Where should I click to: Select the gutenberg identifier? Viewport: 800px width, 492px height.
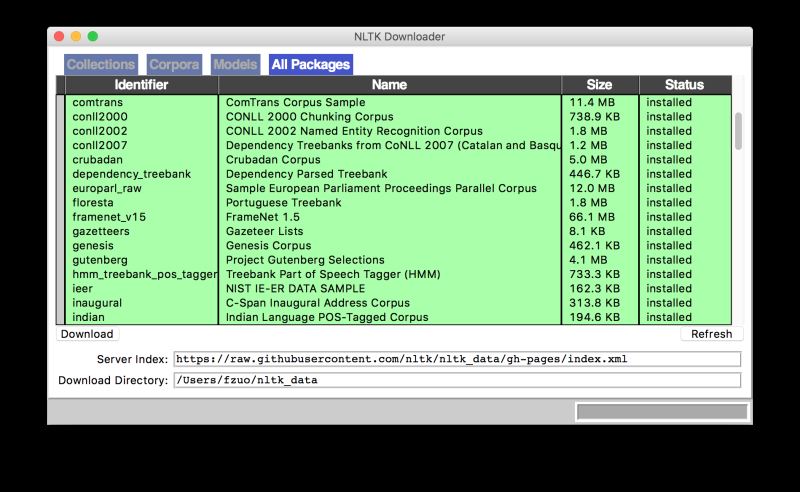(100, 260)
